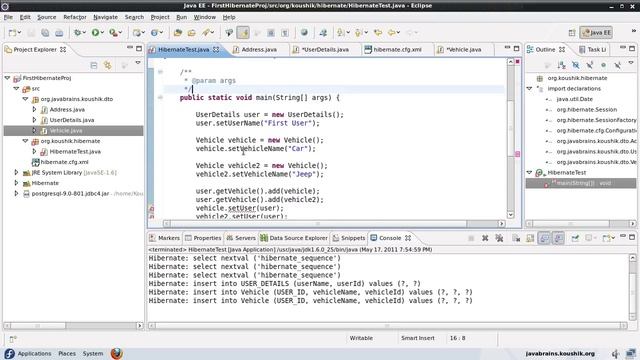Click the Open Type icon in toolbar
This screenshot has width=640, height=360.
coord(178,33)
